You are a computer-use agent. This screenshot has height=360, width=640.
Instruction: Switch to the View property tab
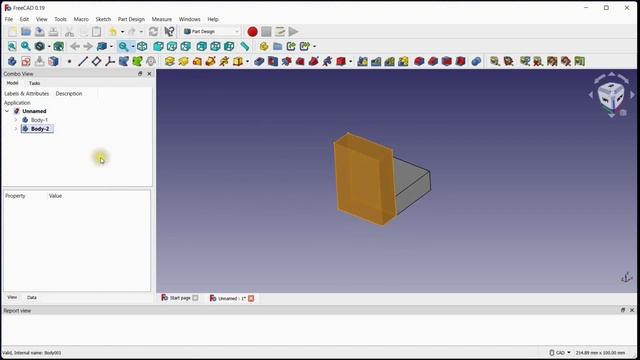click(12, 298)
